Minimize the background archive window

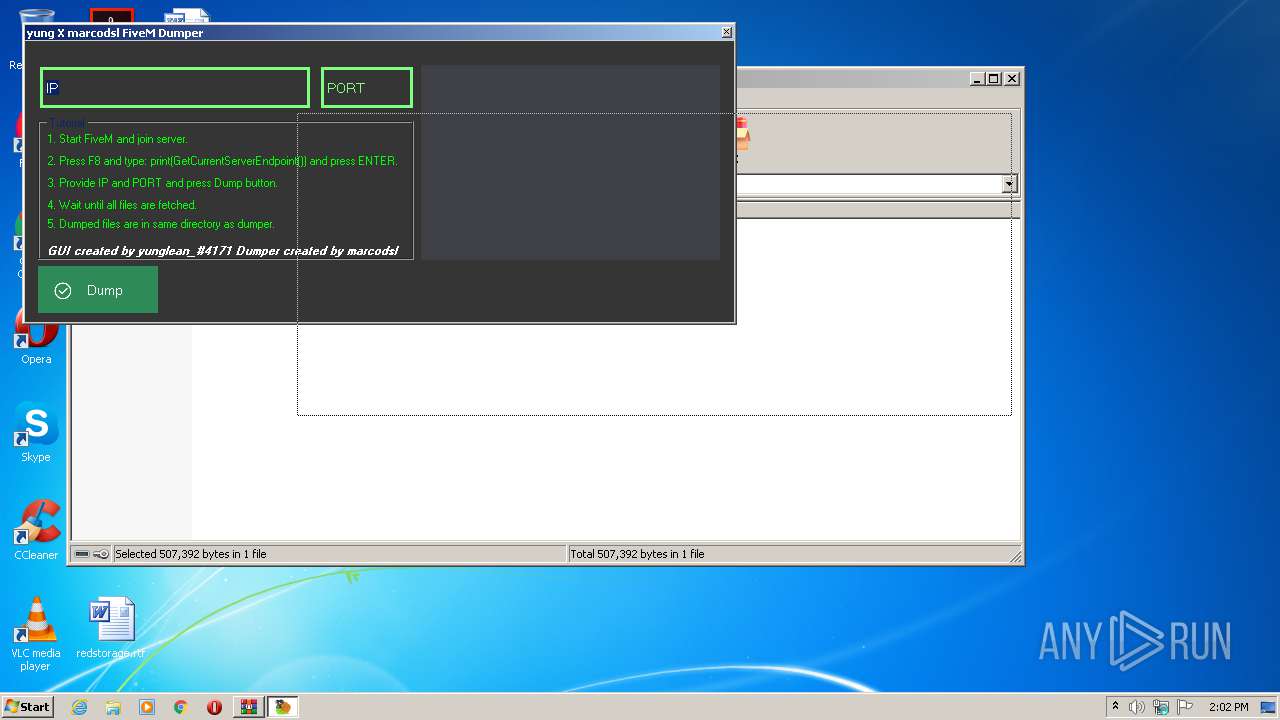(977, 79)
